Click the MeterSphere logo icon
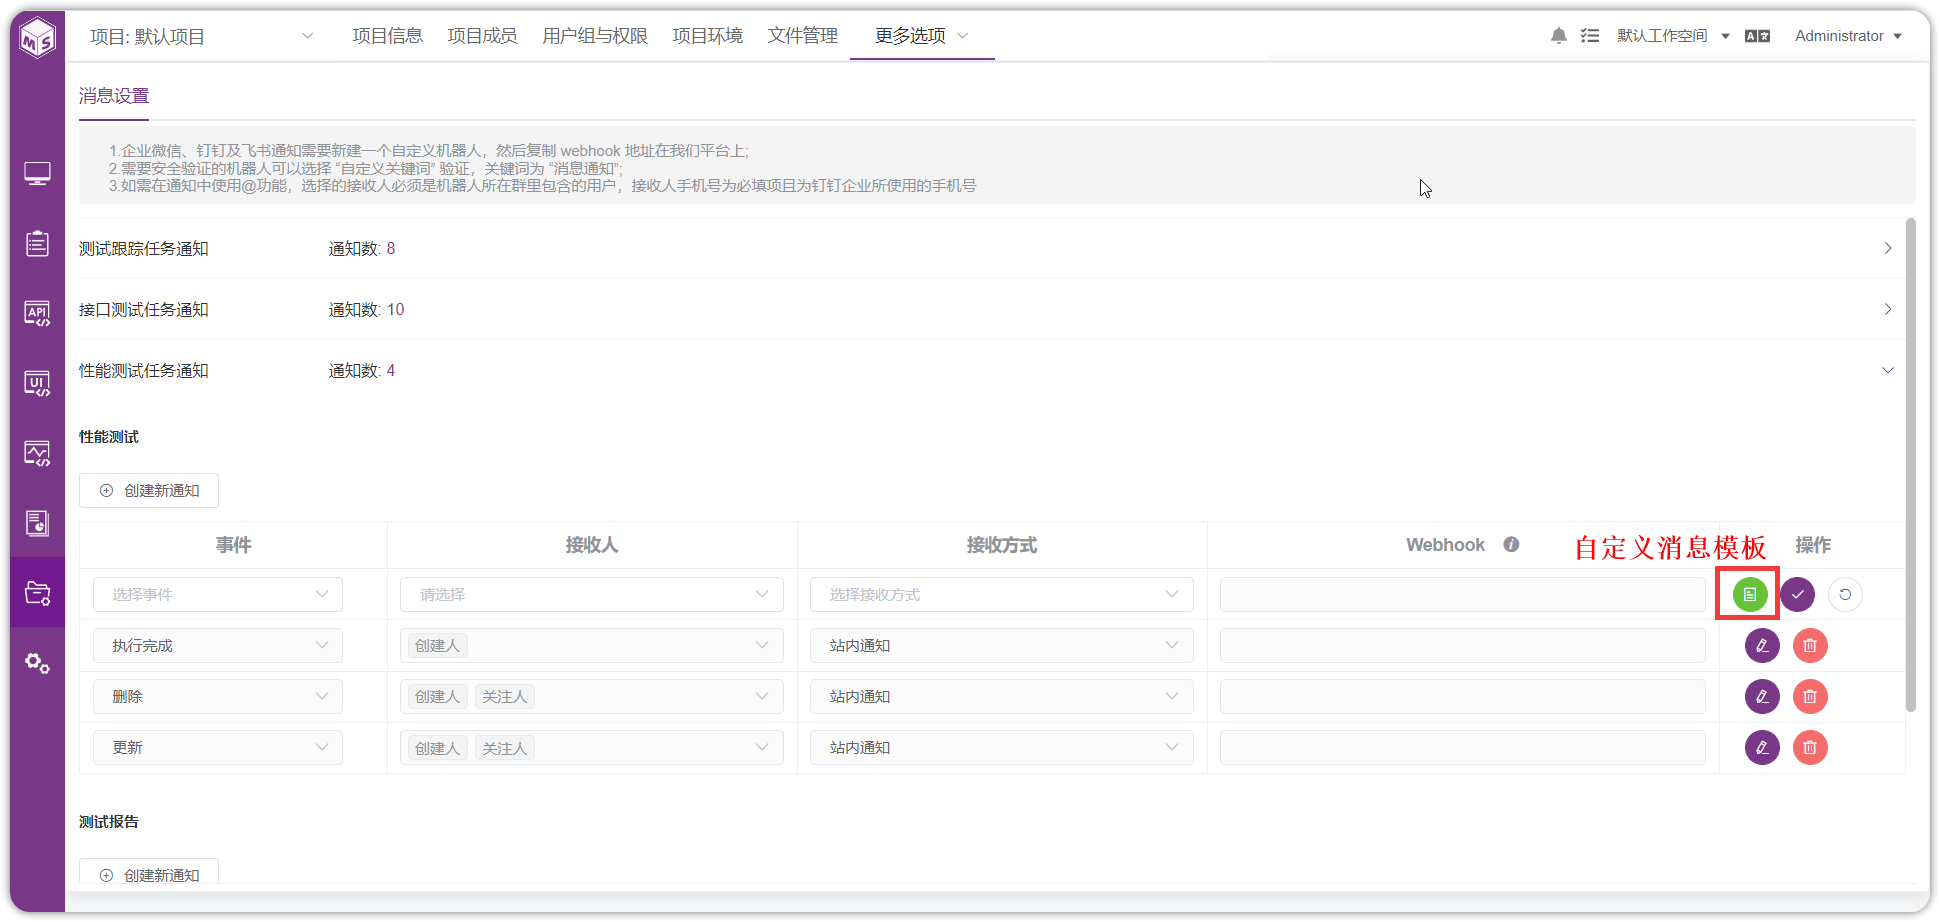Viewport: 1940px width, 922px height. click(x=38, y=38)
